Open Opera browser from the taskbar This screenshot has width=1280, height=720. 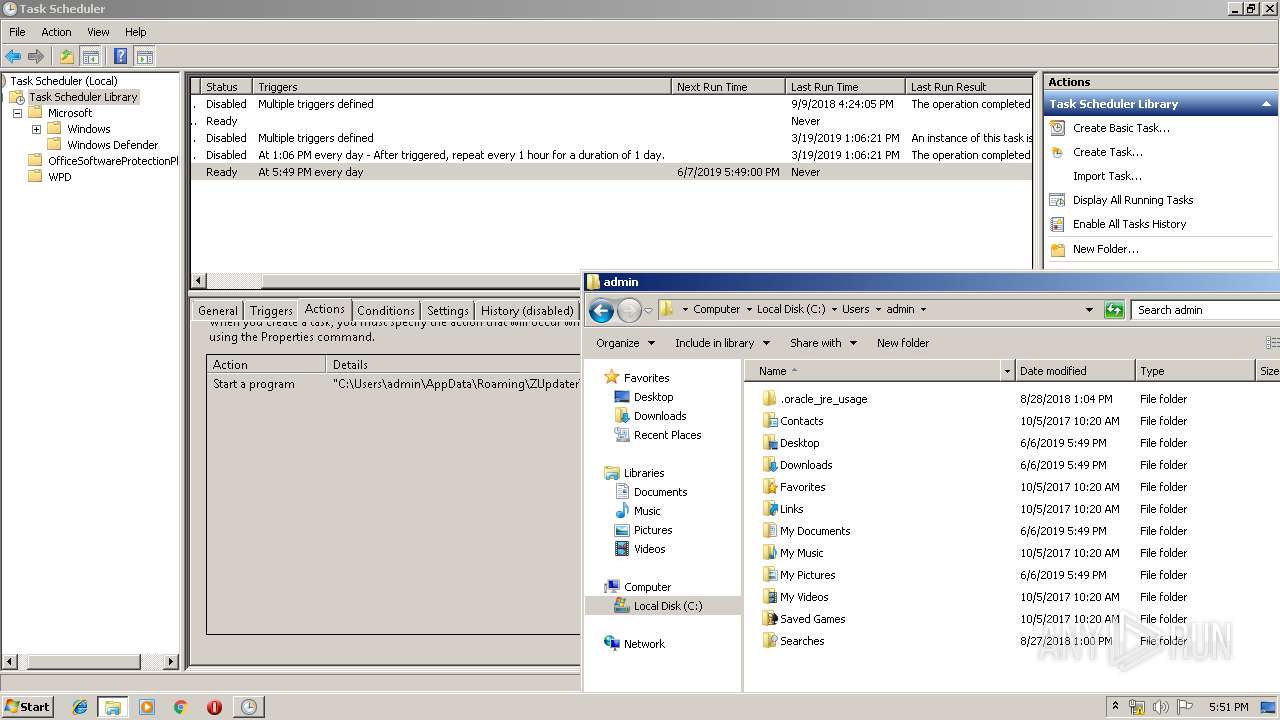point(214,707)
